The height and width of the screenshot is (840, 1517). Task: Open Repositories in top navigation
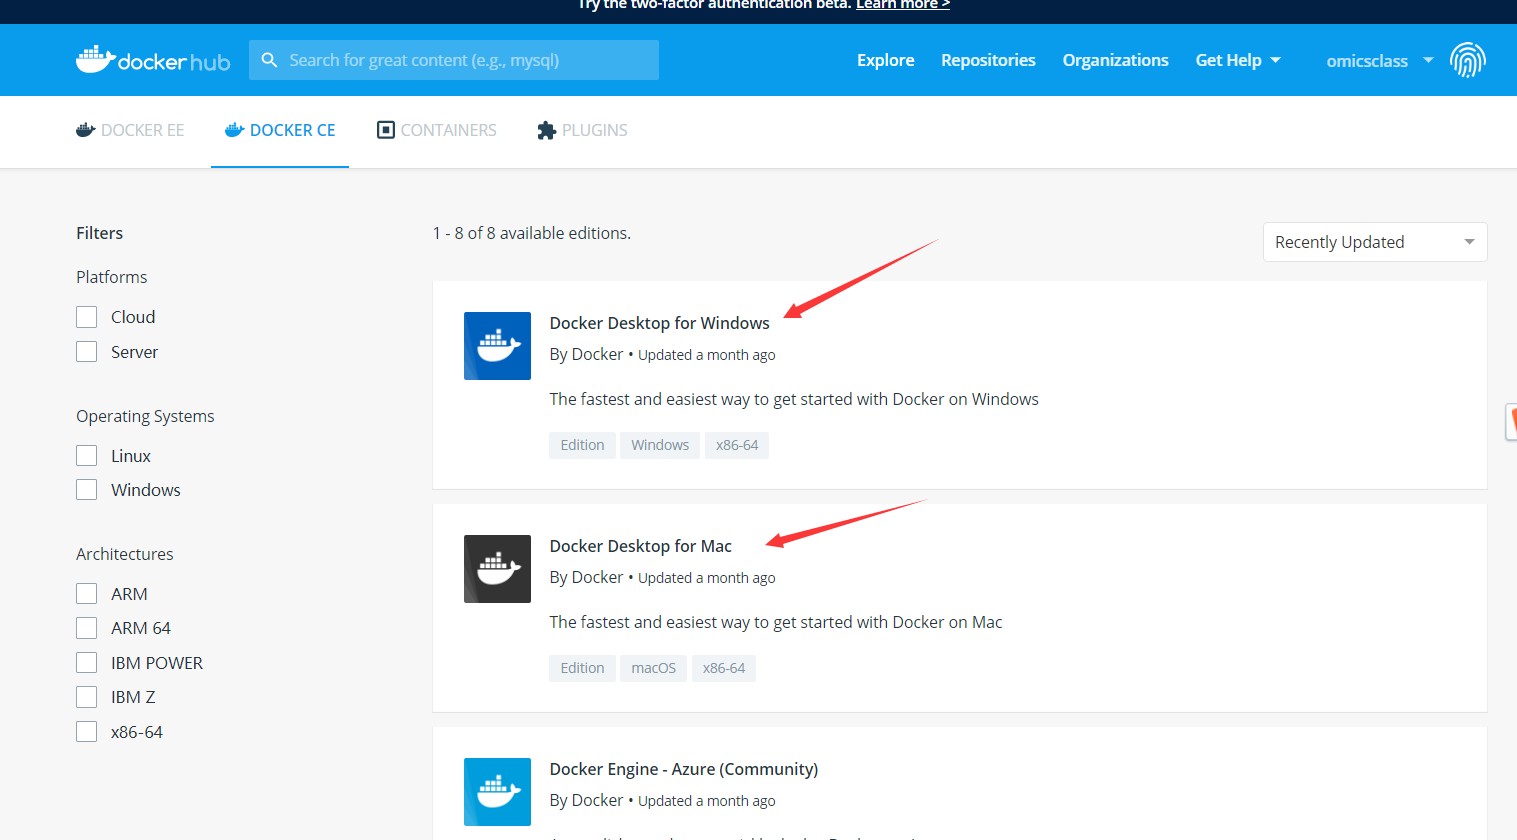pos(988,60)
